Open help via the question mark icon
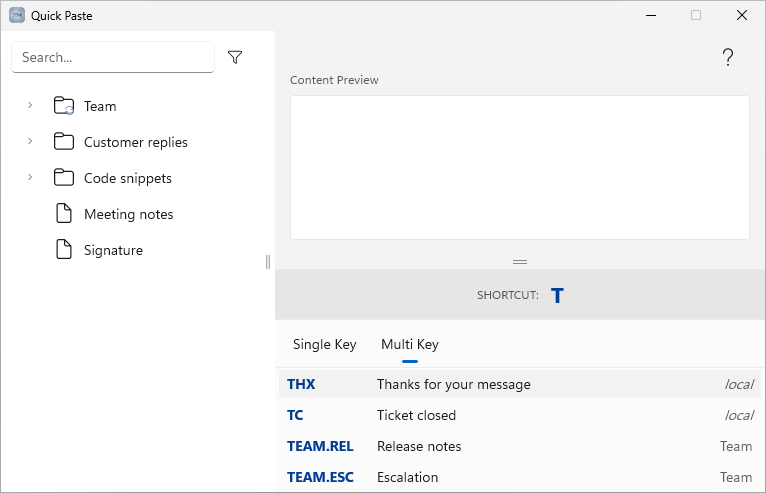This screenshot has height=493, width=766. click(x=727, y=57)
